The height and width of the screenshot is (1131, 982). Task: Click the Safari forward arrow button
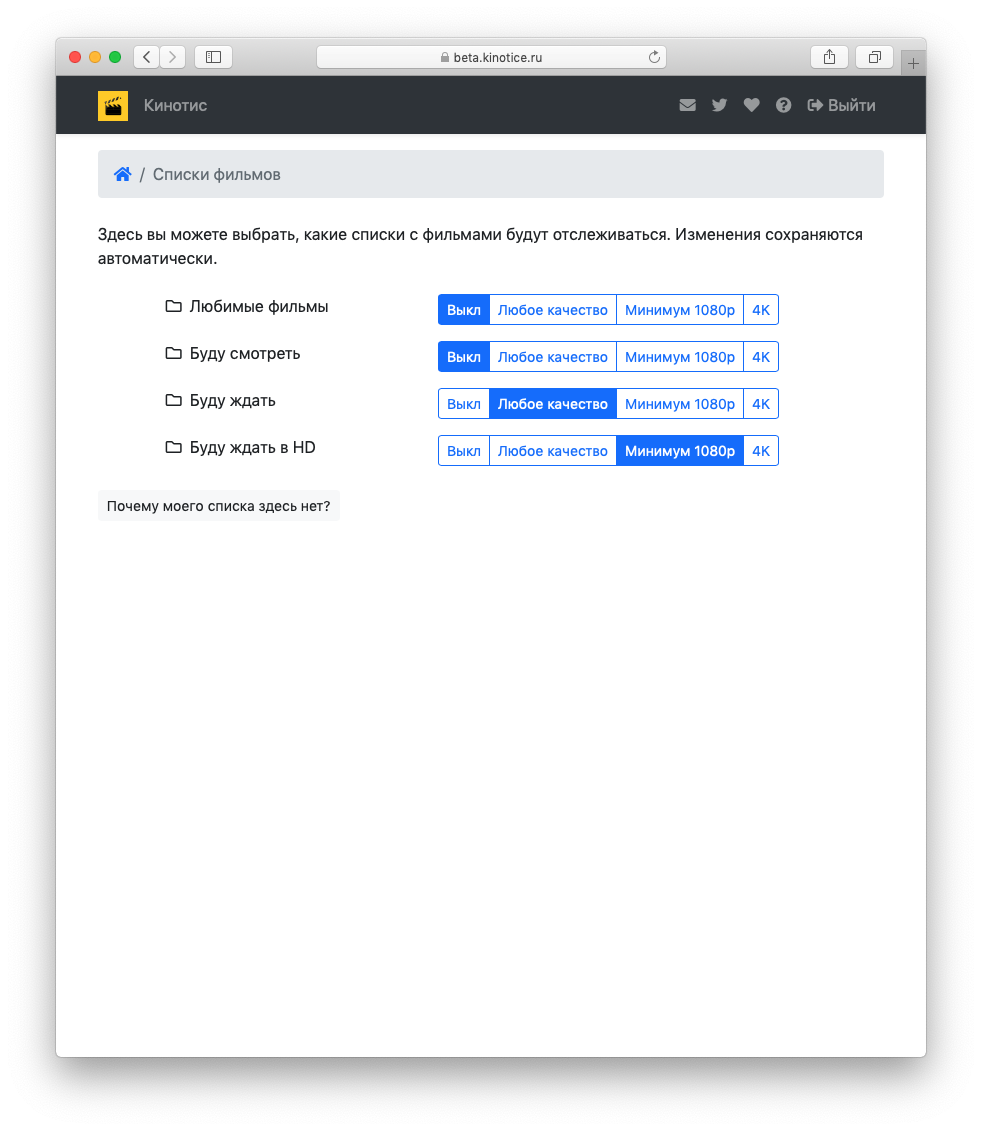(x=172, y=57)
